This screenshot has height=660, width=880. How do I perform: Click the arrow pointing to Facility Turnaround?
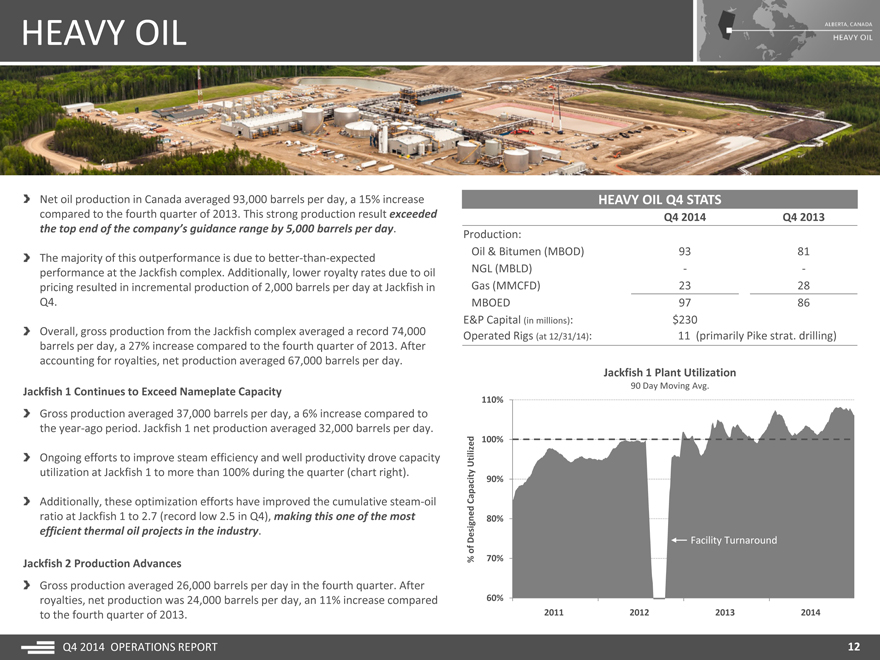(677, 540)
